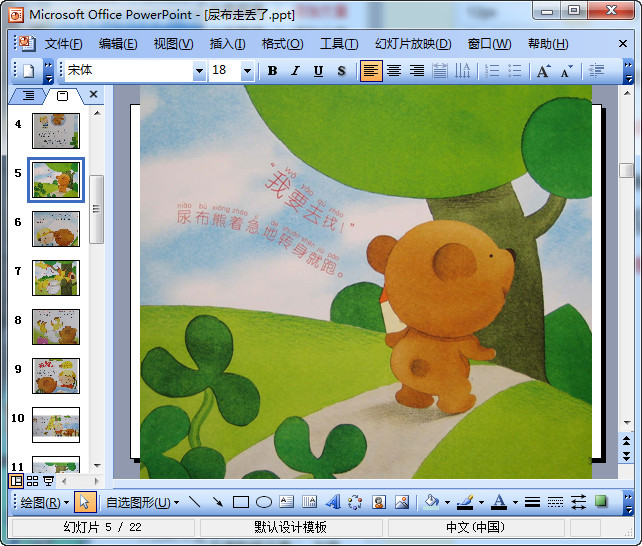
Task: Select slide 8 thumbnail
Action: click(56, 327)
